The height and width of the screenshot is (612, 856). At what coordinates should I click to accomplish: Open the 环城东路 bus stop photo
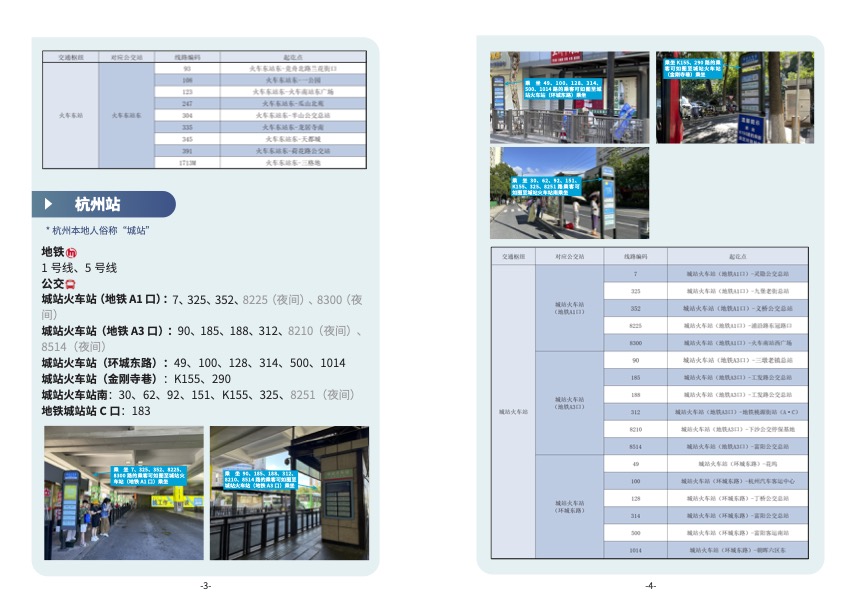569,97
